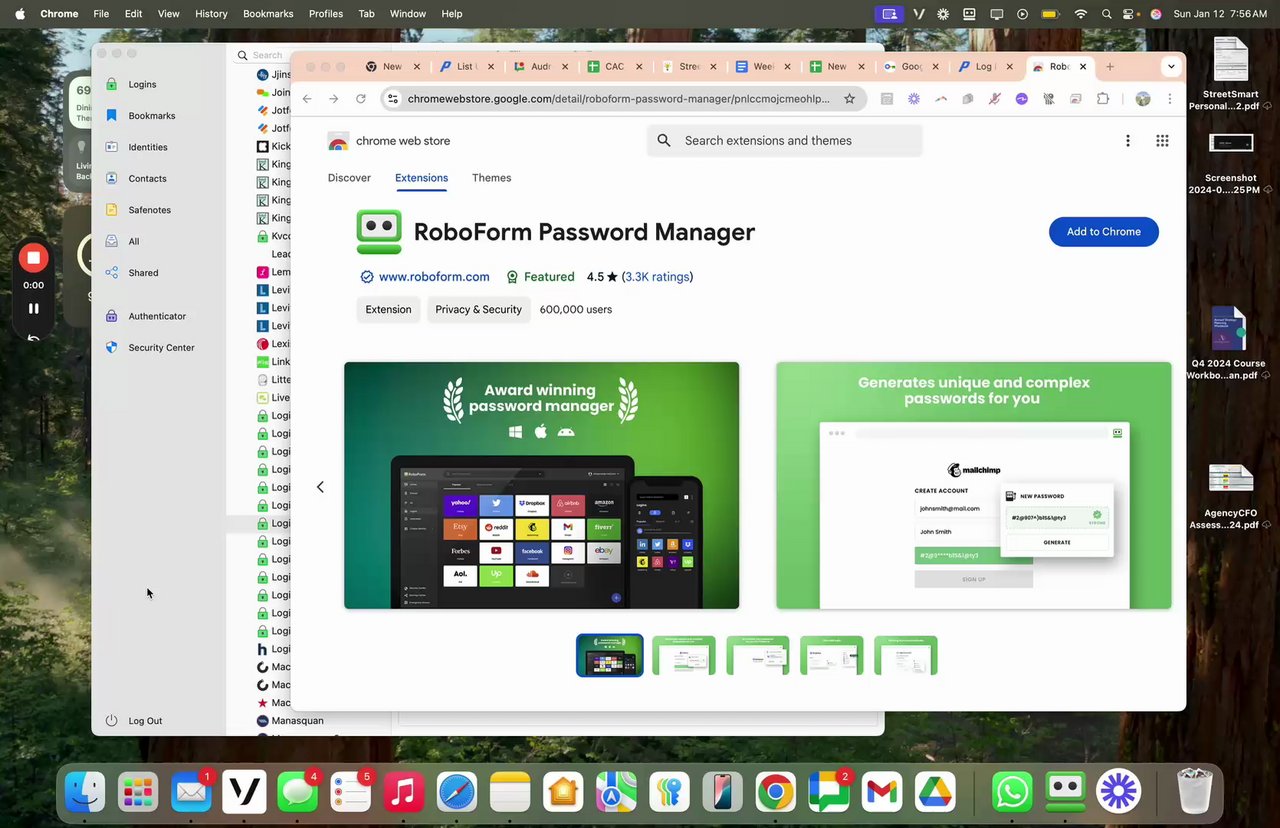Open the Apple menu
This screenshot has width=1280, height=828.
19,14
